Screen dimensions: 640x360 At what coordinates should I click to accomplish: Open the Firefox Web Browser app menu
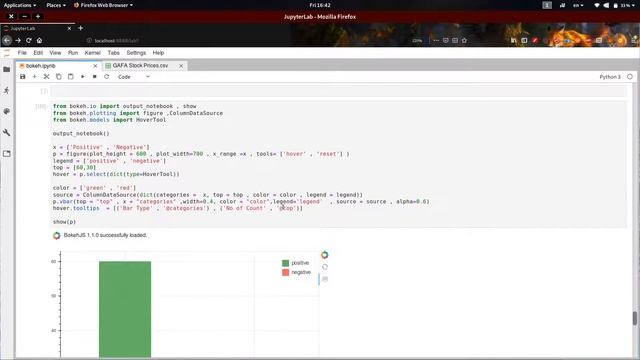[103, 5]
